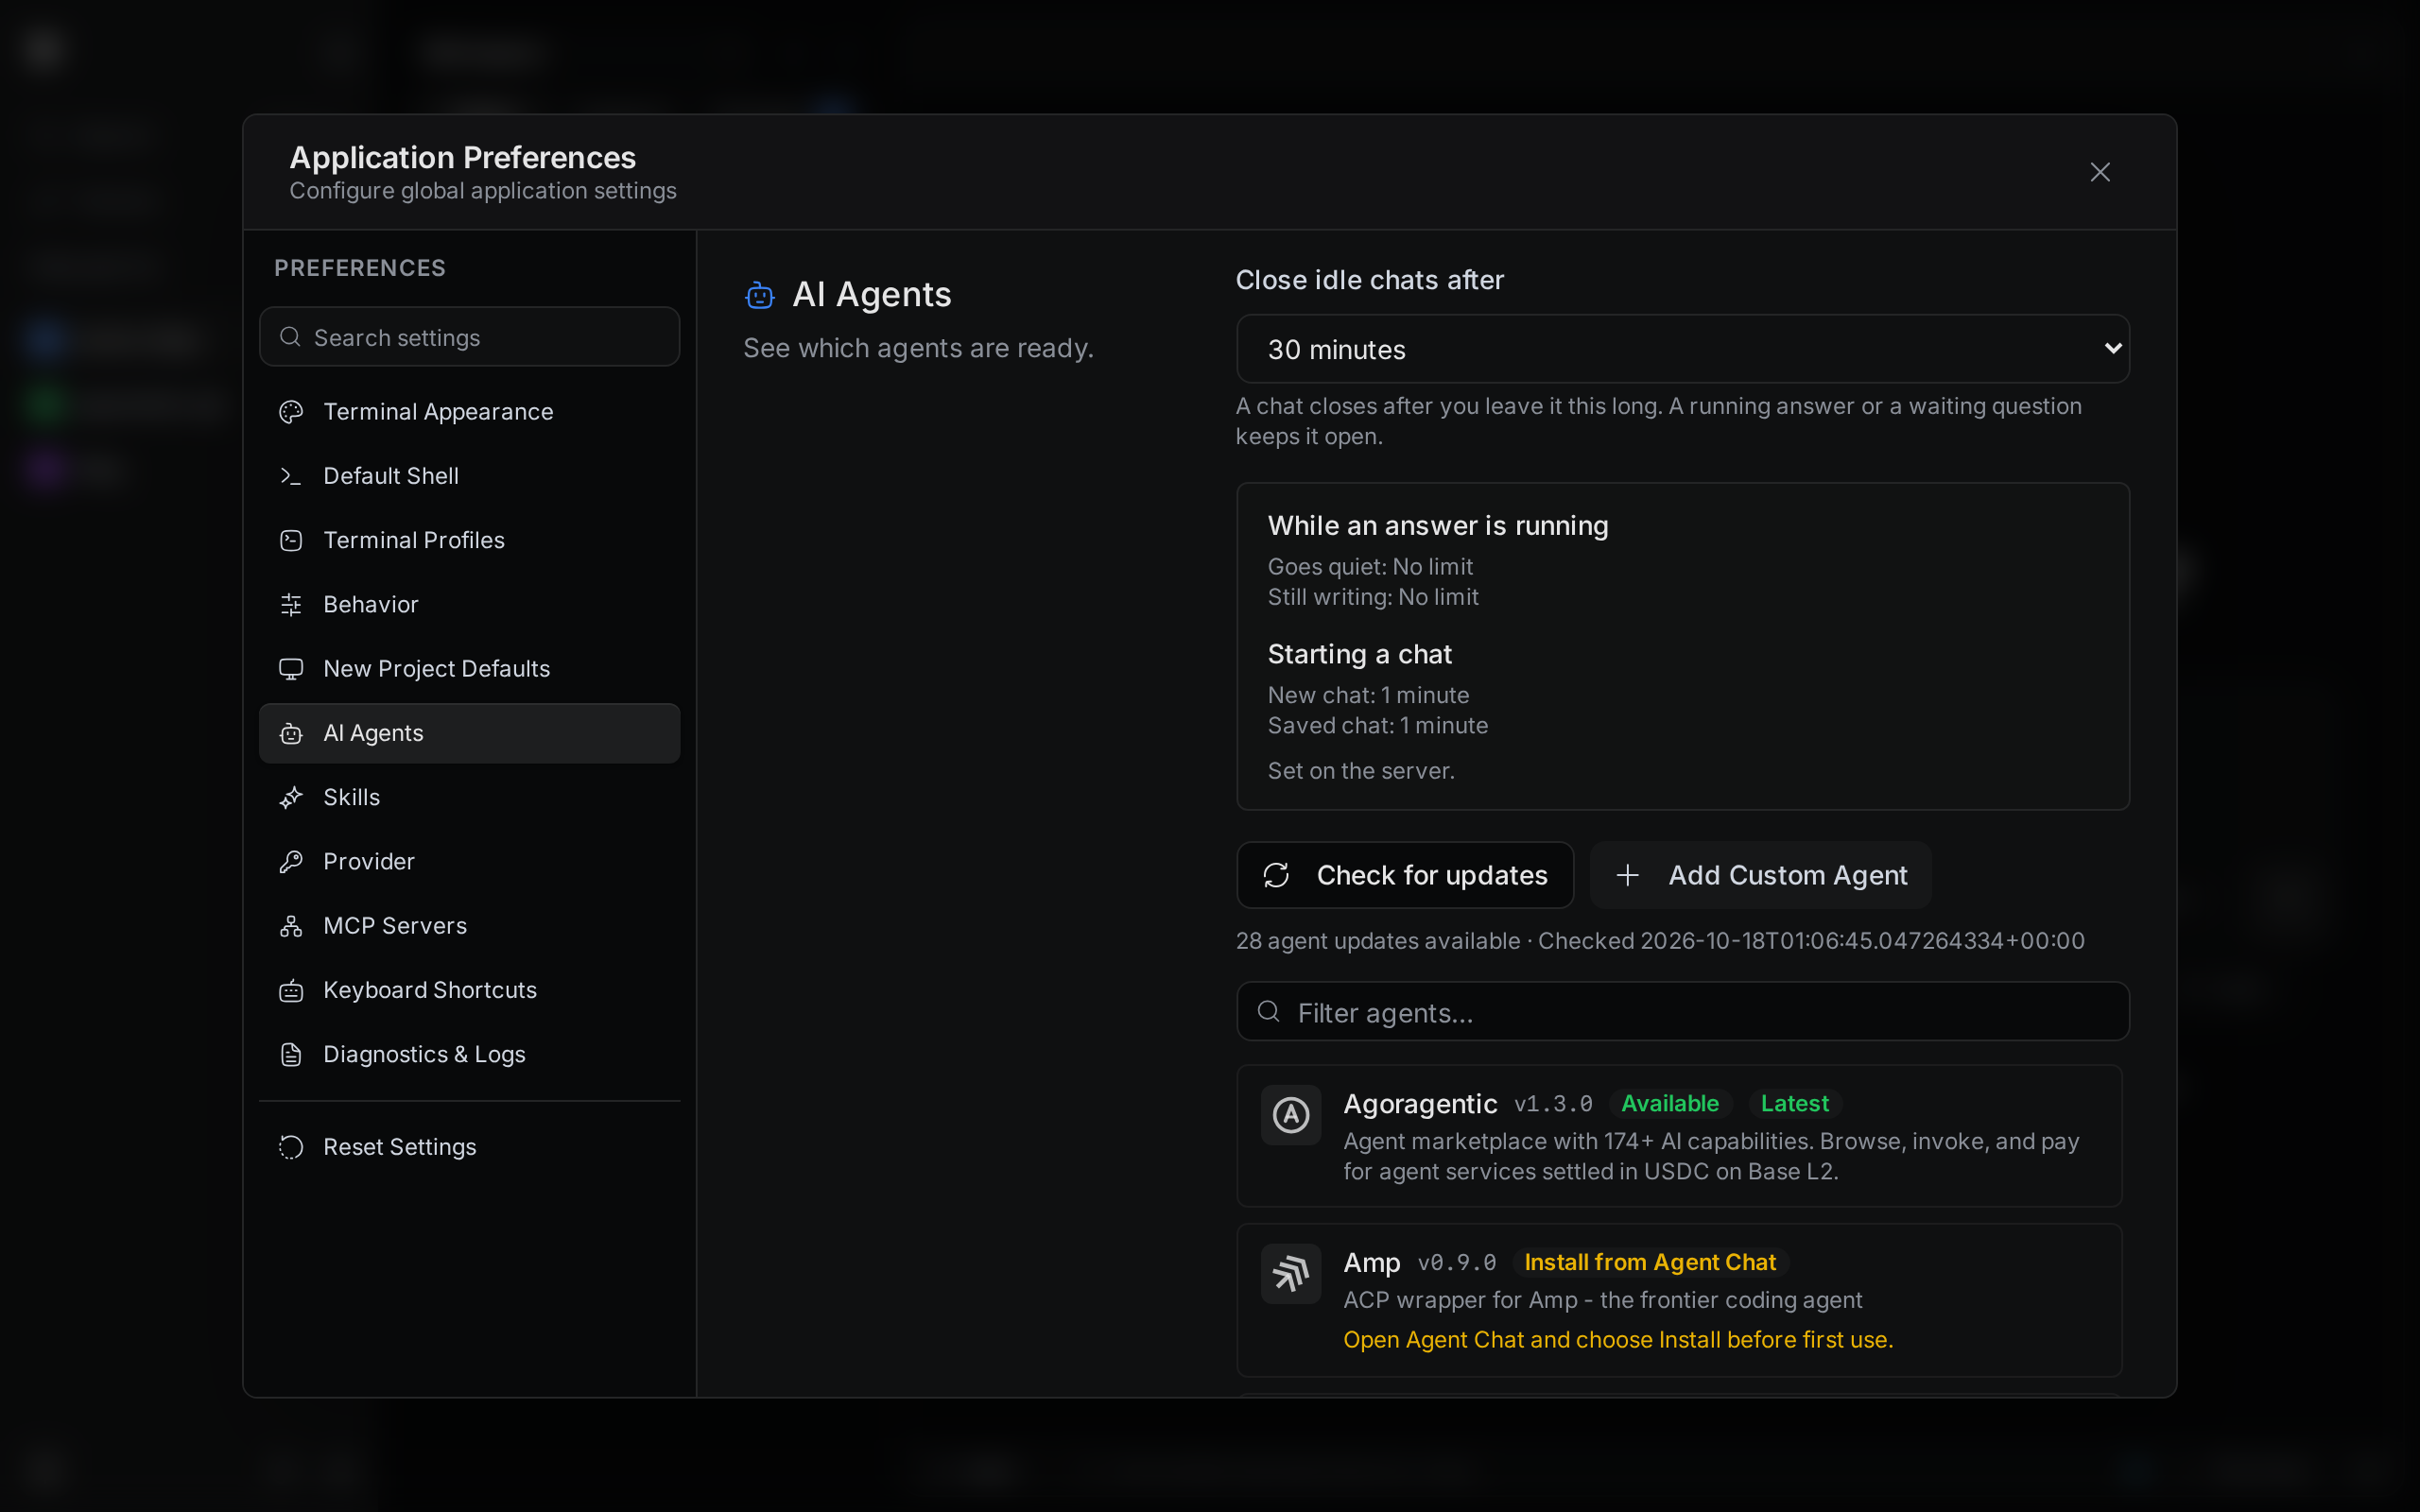
Task: Click the Skills sparkle icon
Action: [291, 797]
